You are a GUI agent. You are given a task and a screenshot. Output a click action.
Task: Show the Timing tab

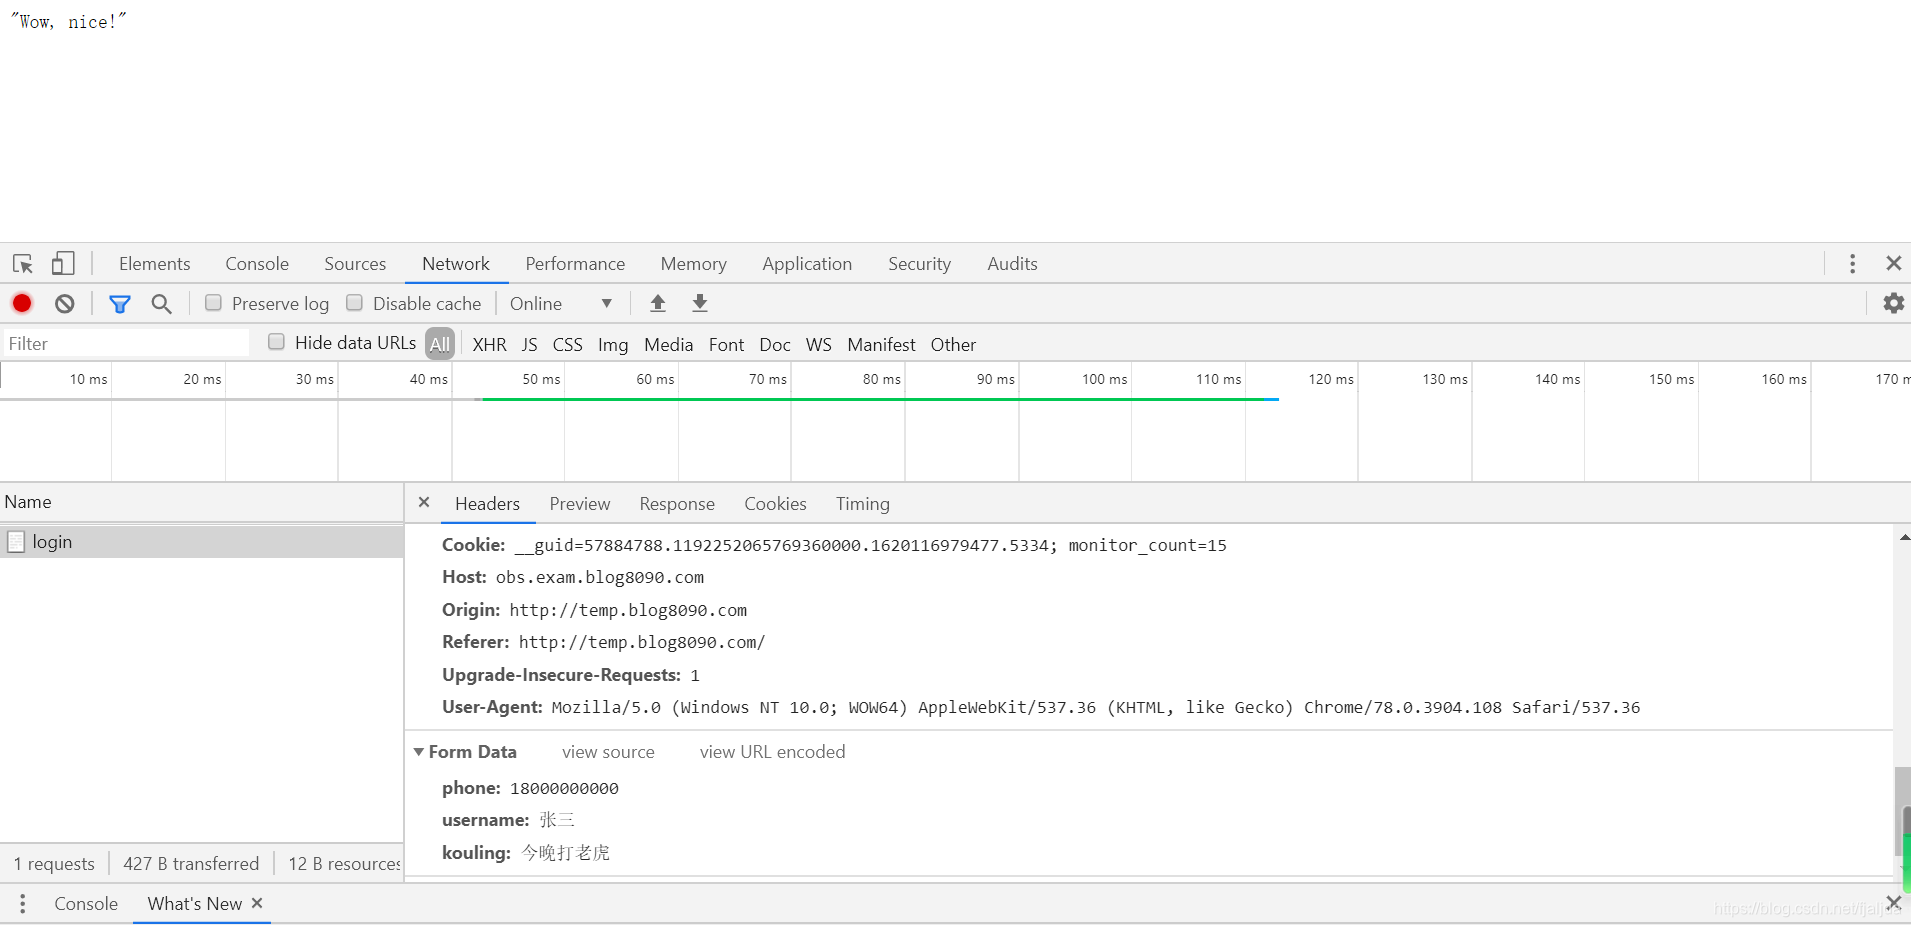(x=863, y=504)
